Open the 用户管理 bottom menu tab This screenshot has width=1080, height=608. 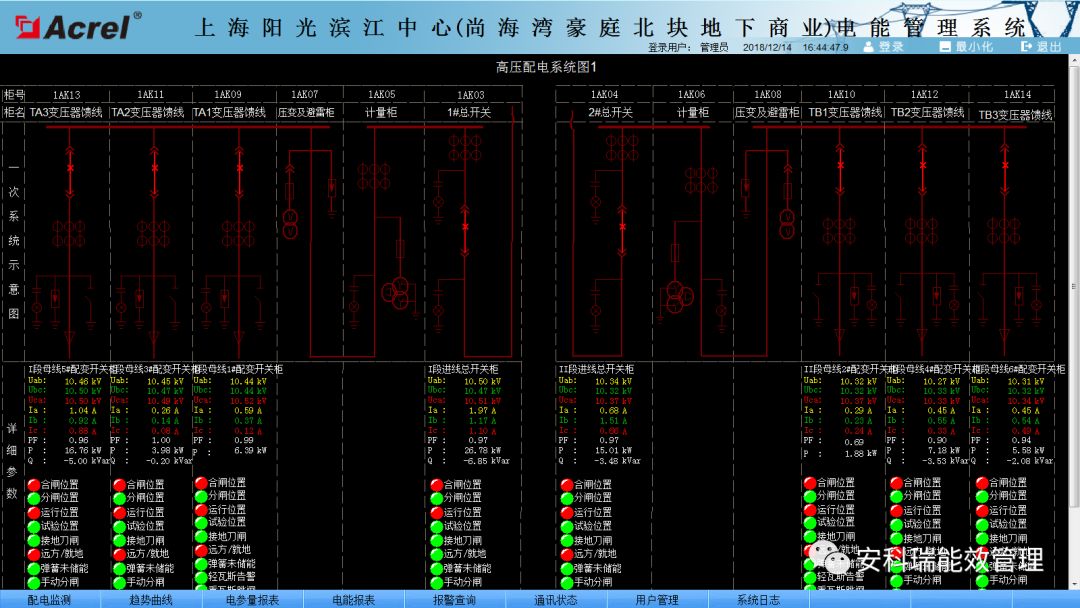click(657, 600)
